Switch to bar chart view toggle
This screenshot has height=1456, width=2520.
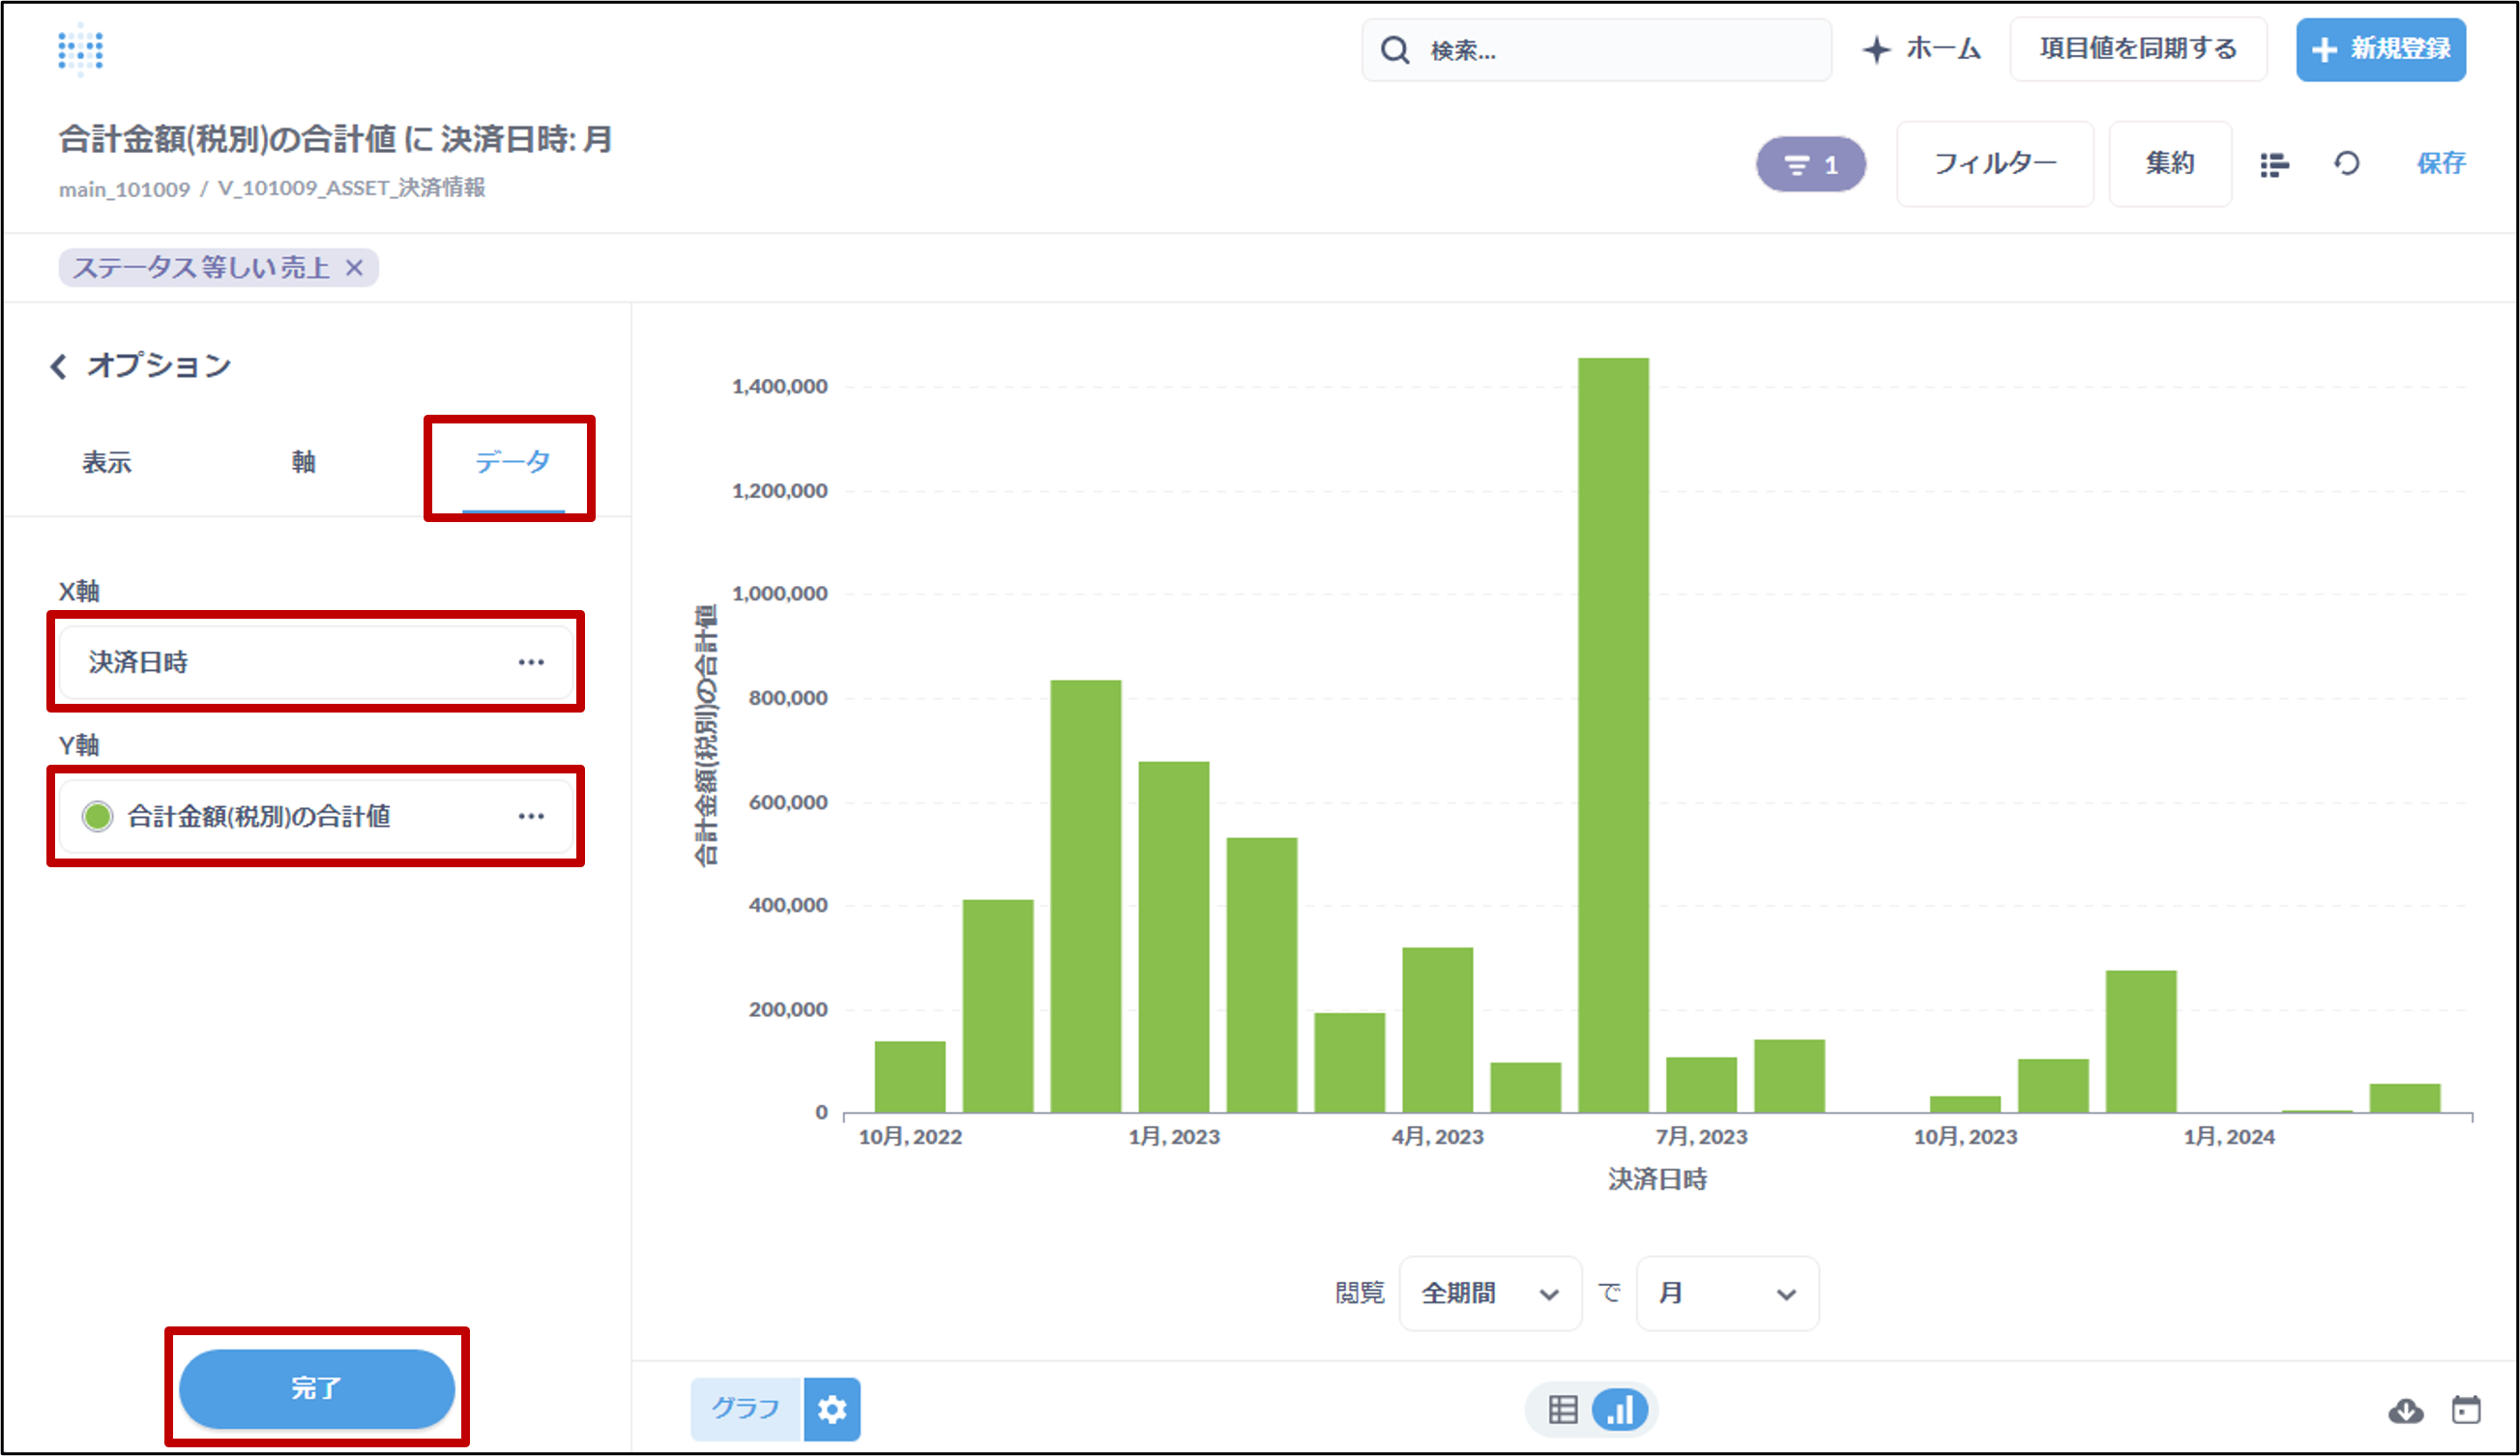pos(1620,1410)
